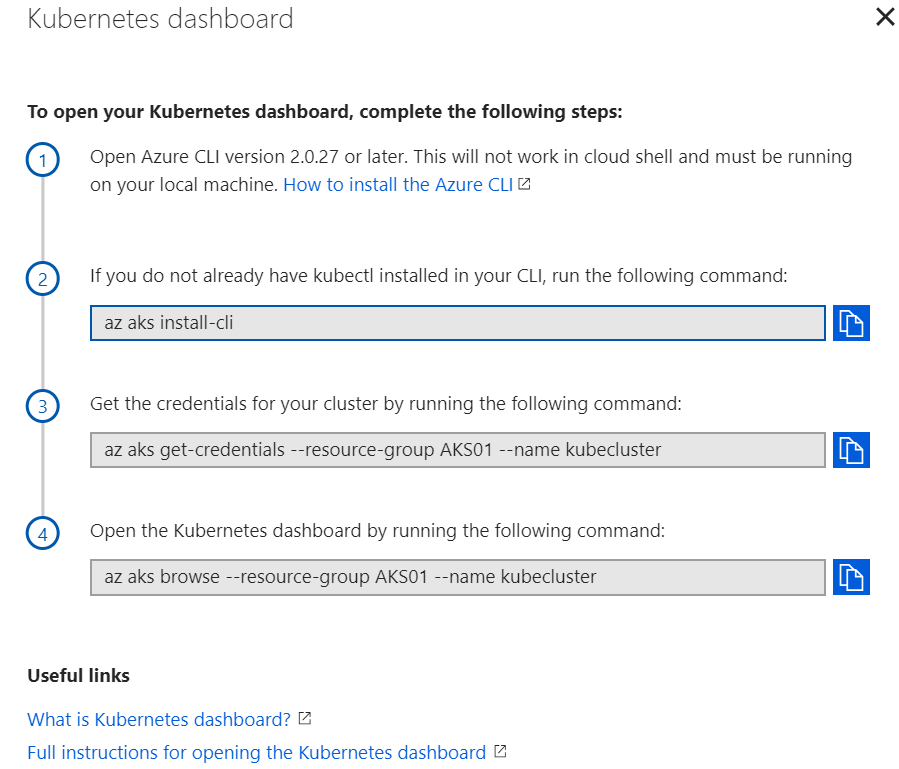
Task: Click the step 2 circle marker
Action: tap(42, 279)
